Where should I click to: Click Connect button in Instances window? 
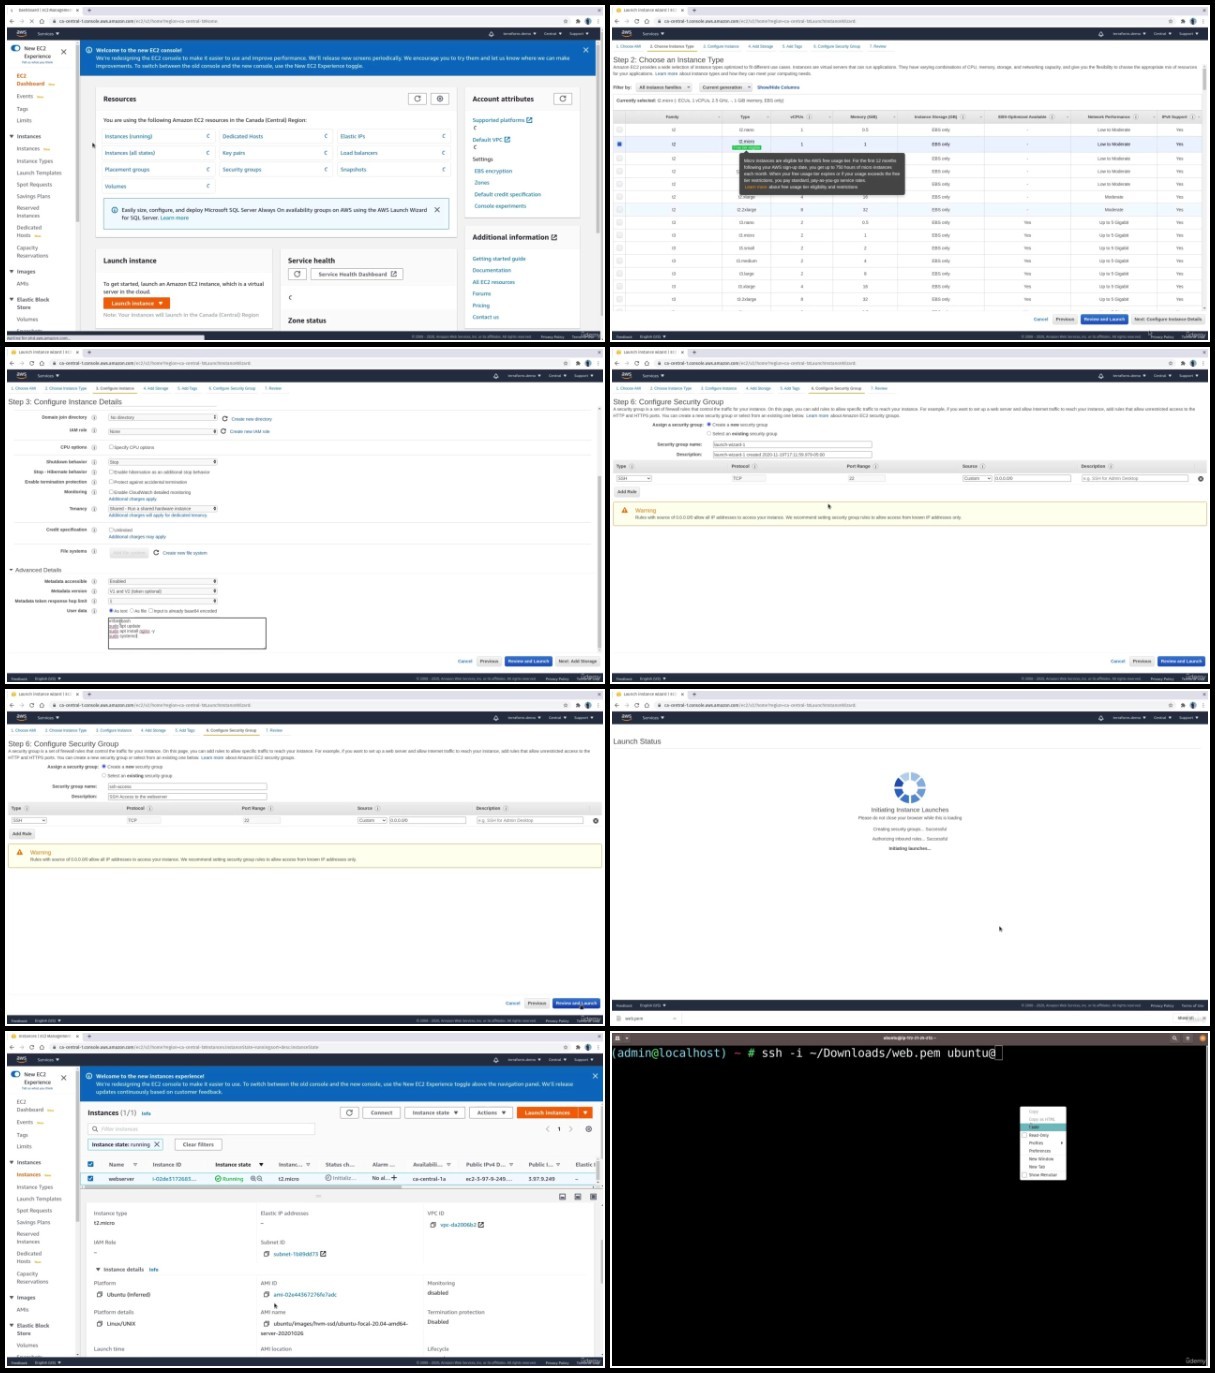(382, 1112)
